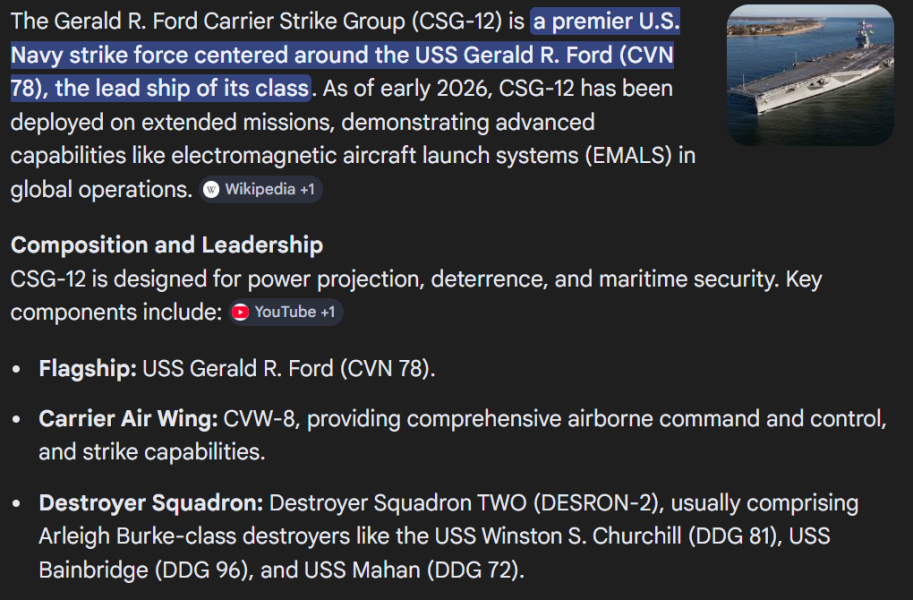Click the bold "Carrier Air Wing:" label

coord(128,419)
